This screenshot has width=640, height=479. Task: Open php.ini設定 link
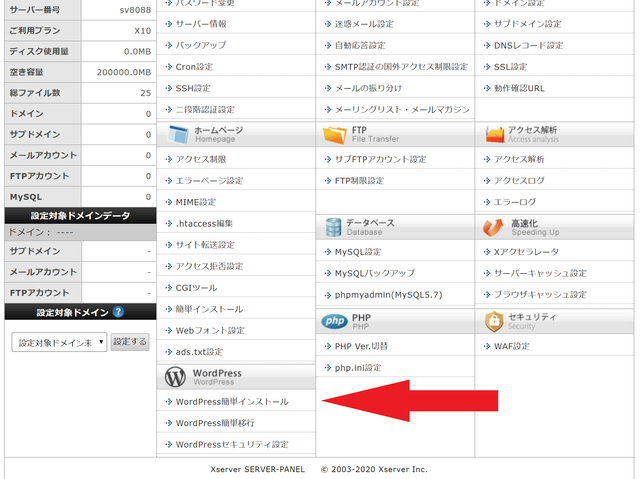click(358, 368)
